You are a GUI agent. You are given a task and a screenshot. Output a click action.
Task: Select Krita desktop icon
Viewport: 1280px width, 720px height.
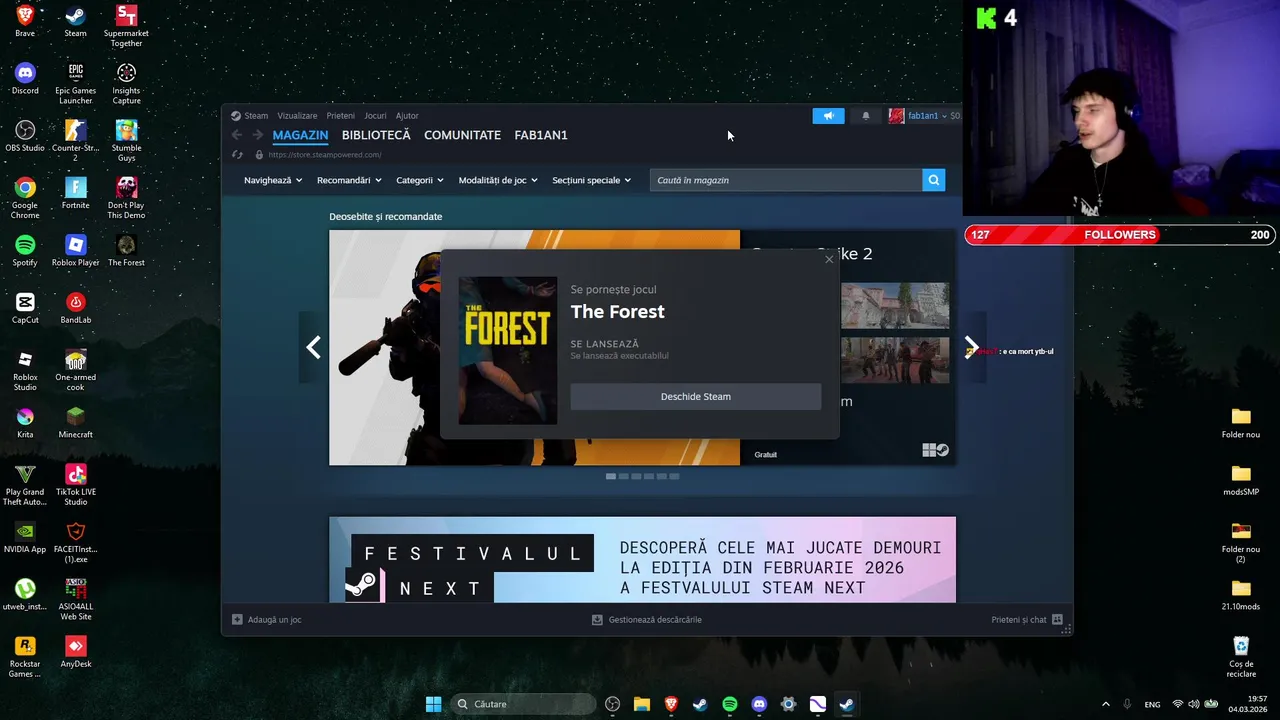click(25, 422)
